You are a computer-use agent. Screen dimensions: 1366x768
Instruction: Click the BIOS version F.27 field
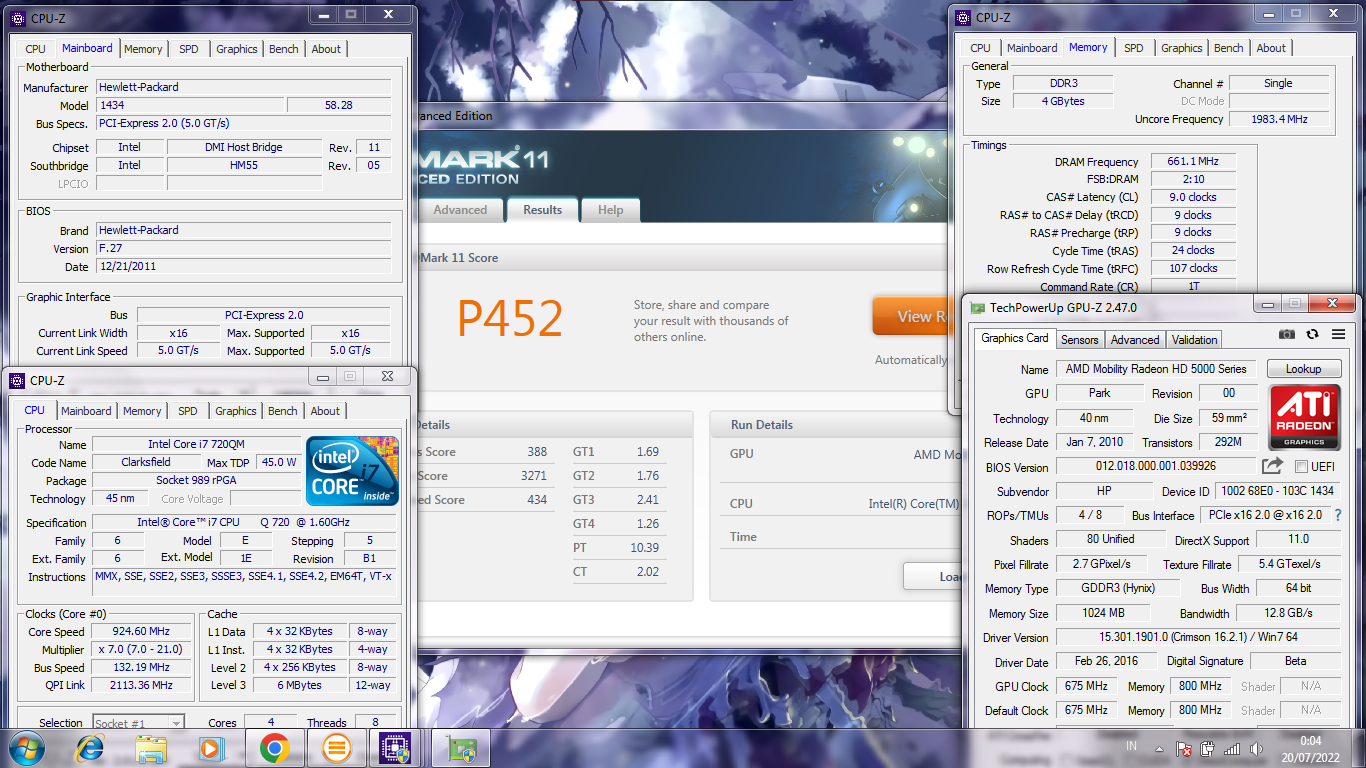[x=243, y=248]
